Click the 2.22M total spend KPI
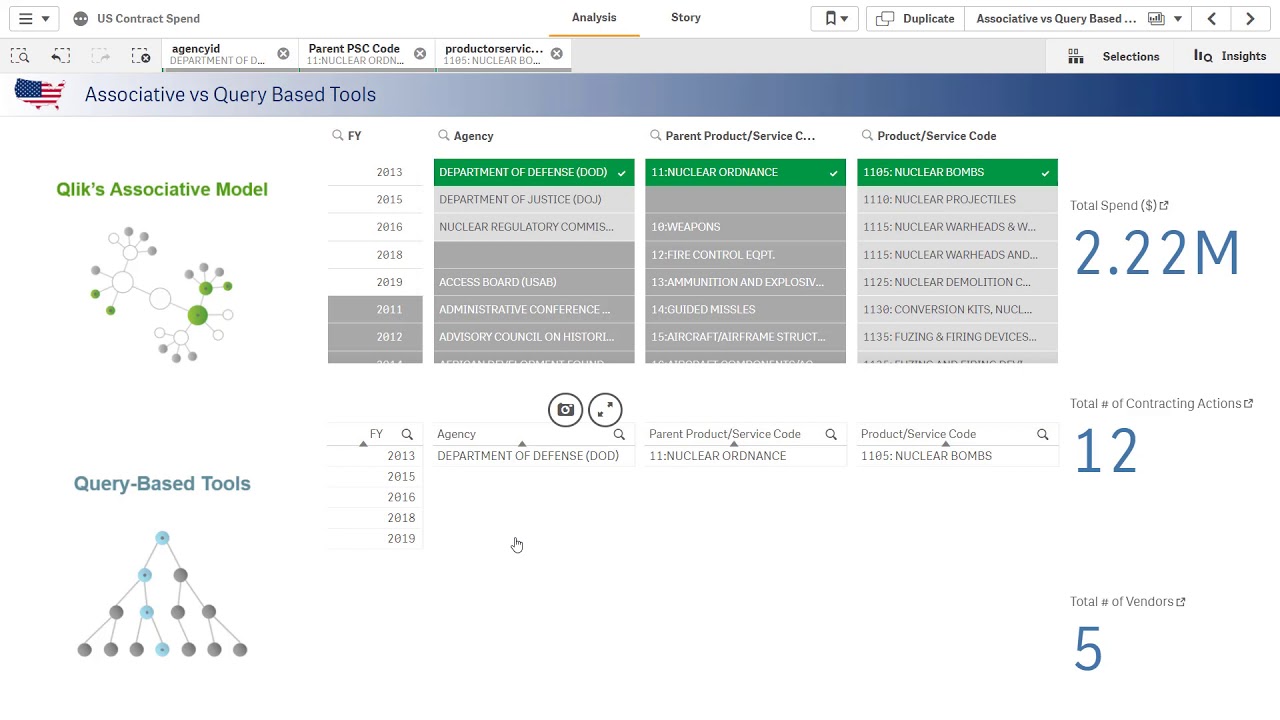This screenshot has height=720, width=1280. pos(1157,254)
